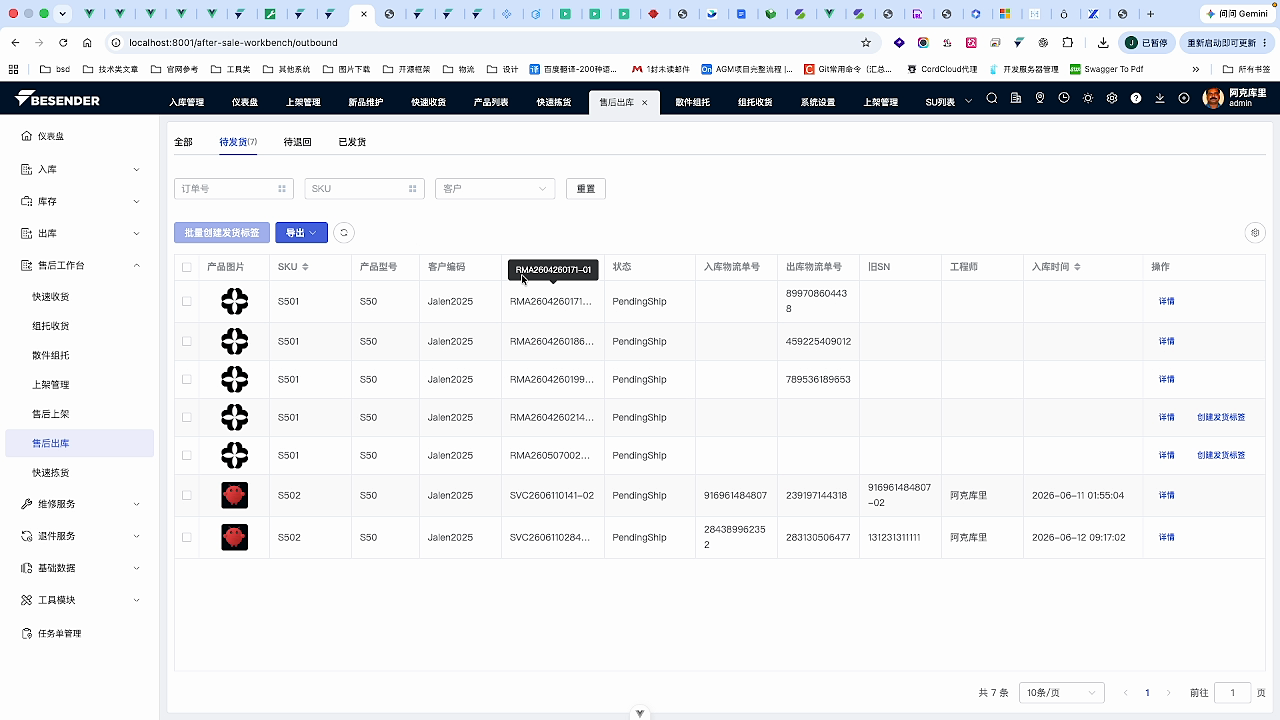Click the document icon in the header
Screen dimensions: 1280x720
point(1016,98)
